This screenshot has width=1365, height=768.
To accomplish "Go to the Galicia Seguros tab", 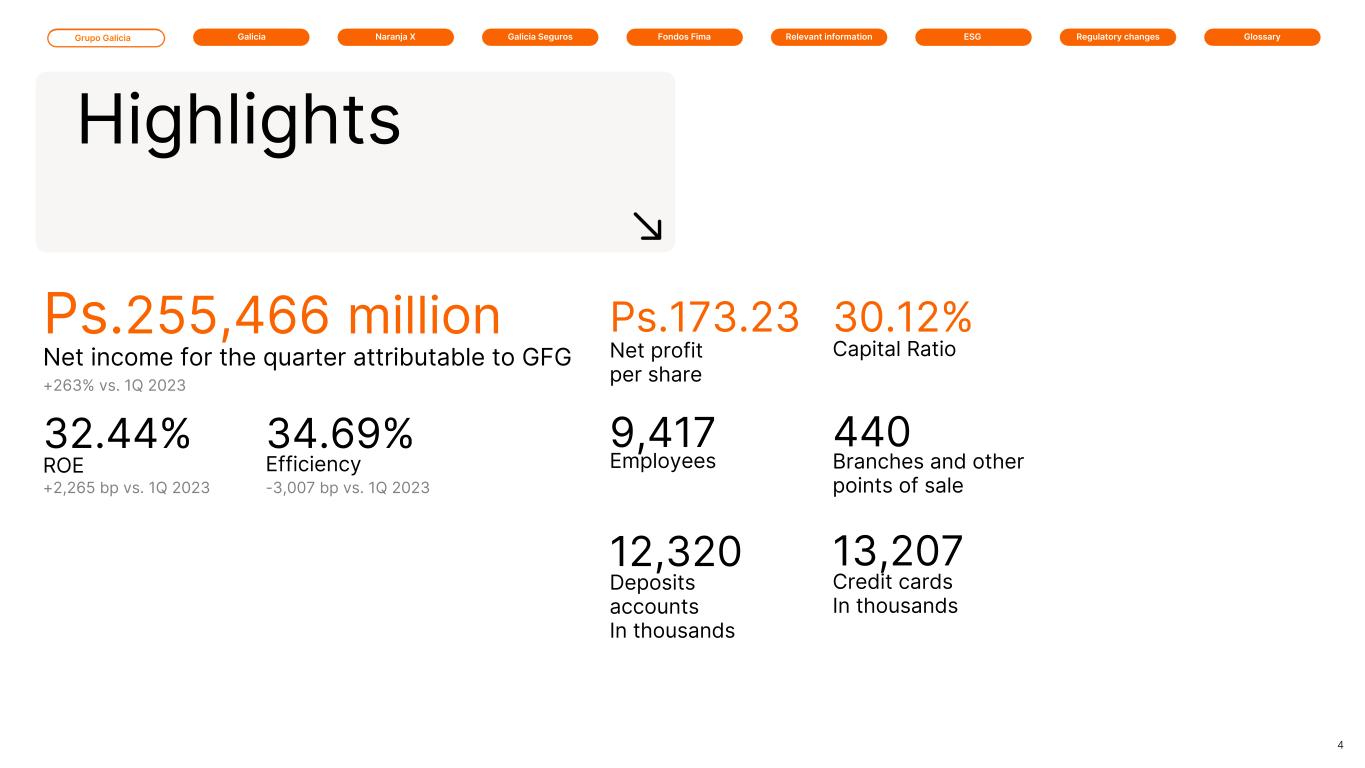I will pyautogui.click(x=540, y=37).
